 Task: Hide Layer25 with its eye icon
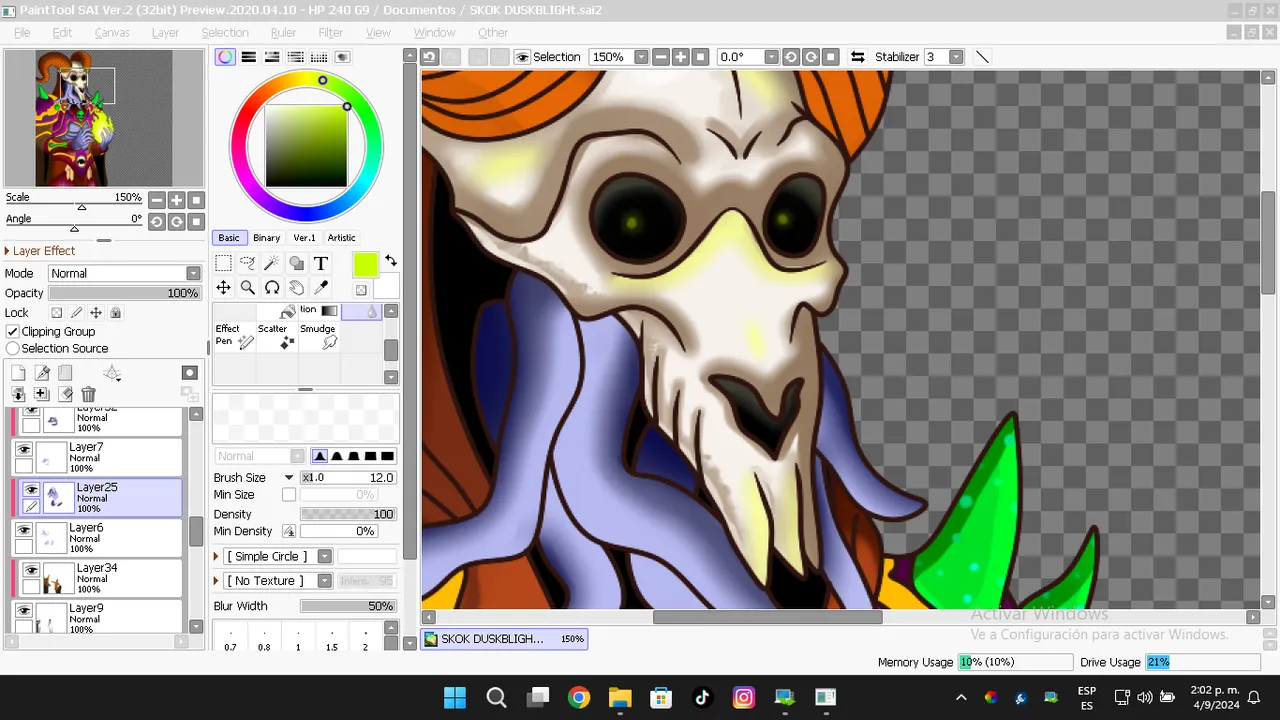(31, 490)
